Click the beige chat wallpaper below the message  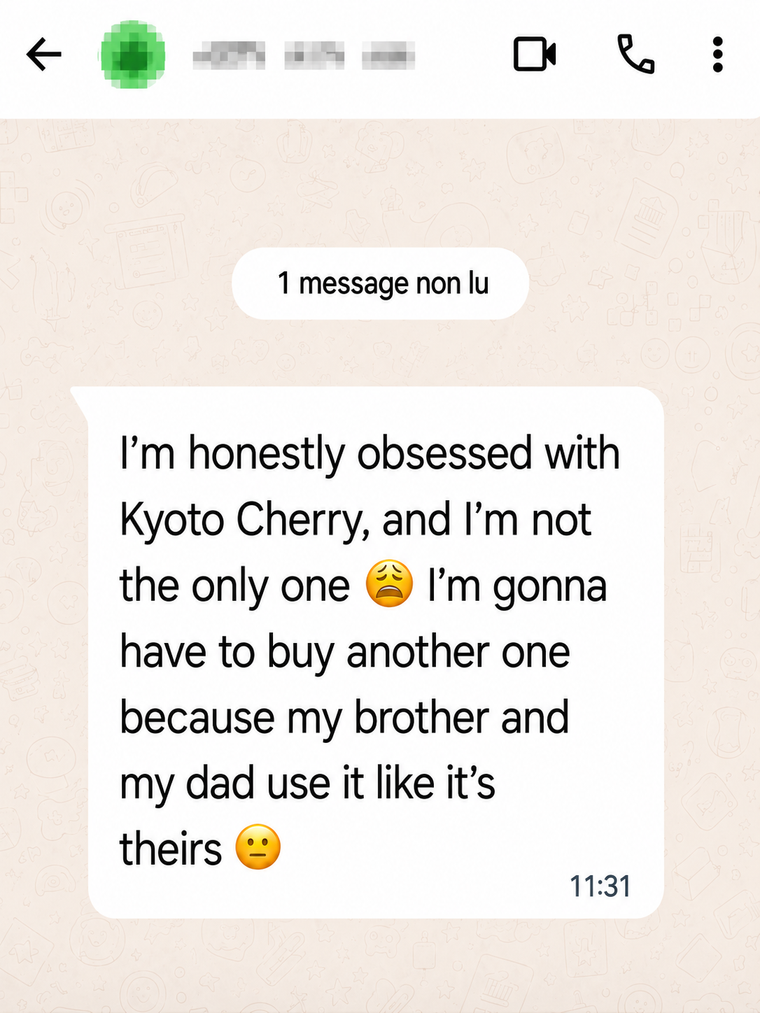[x=380, y=966]
